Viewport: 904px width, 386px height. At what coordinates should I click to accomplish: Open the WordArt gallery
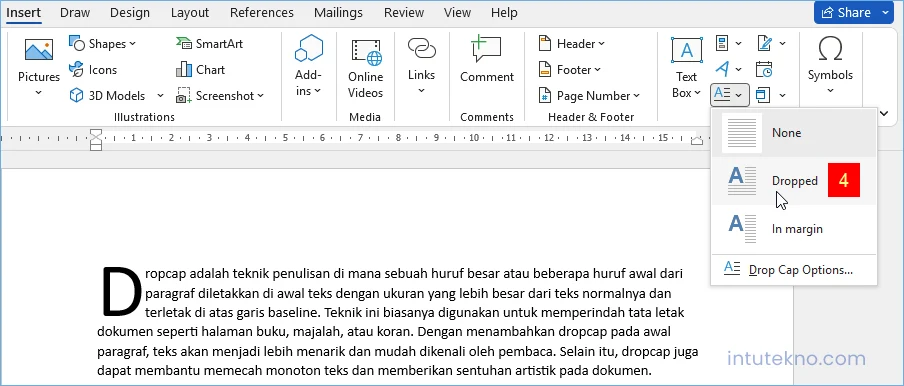tap(729, 70)
